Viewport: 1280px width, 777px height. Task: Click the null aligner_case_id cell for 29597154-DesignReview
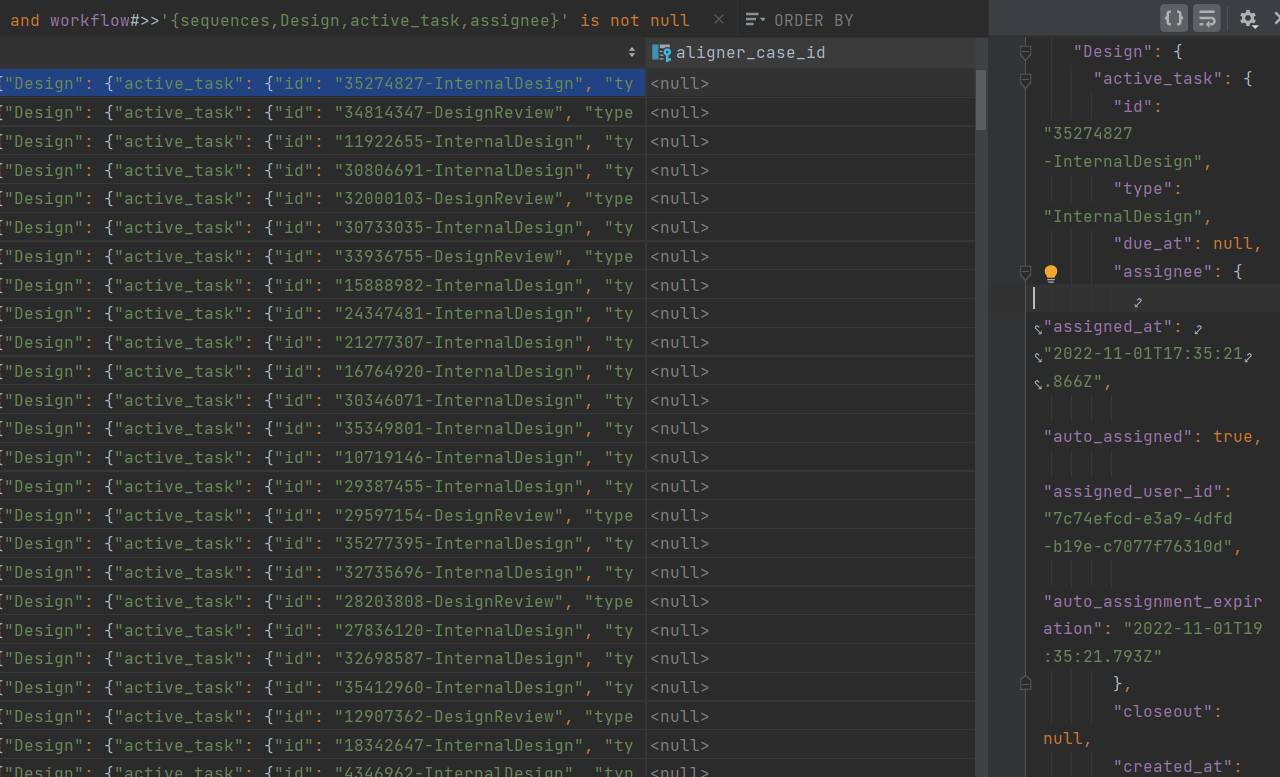pyautogui.click(x=810, y=516)
